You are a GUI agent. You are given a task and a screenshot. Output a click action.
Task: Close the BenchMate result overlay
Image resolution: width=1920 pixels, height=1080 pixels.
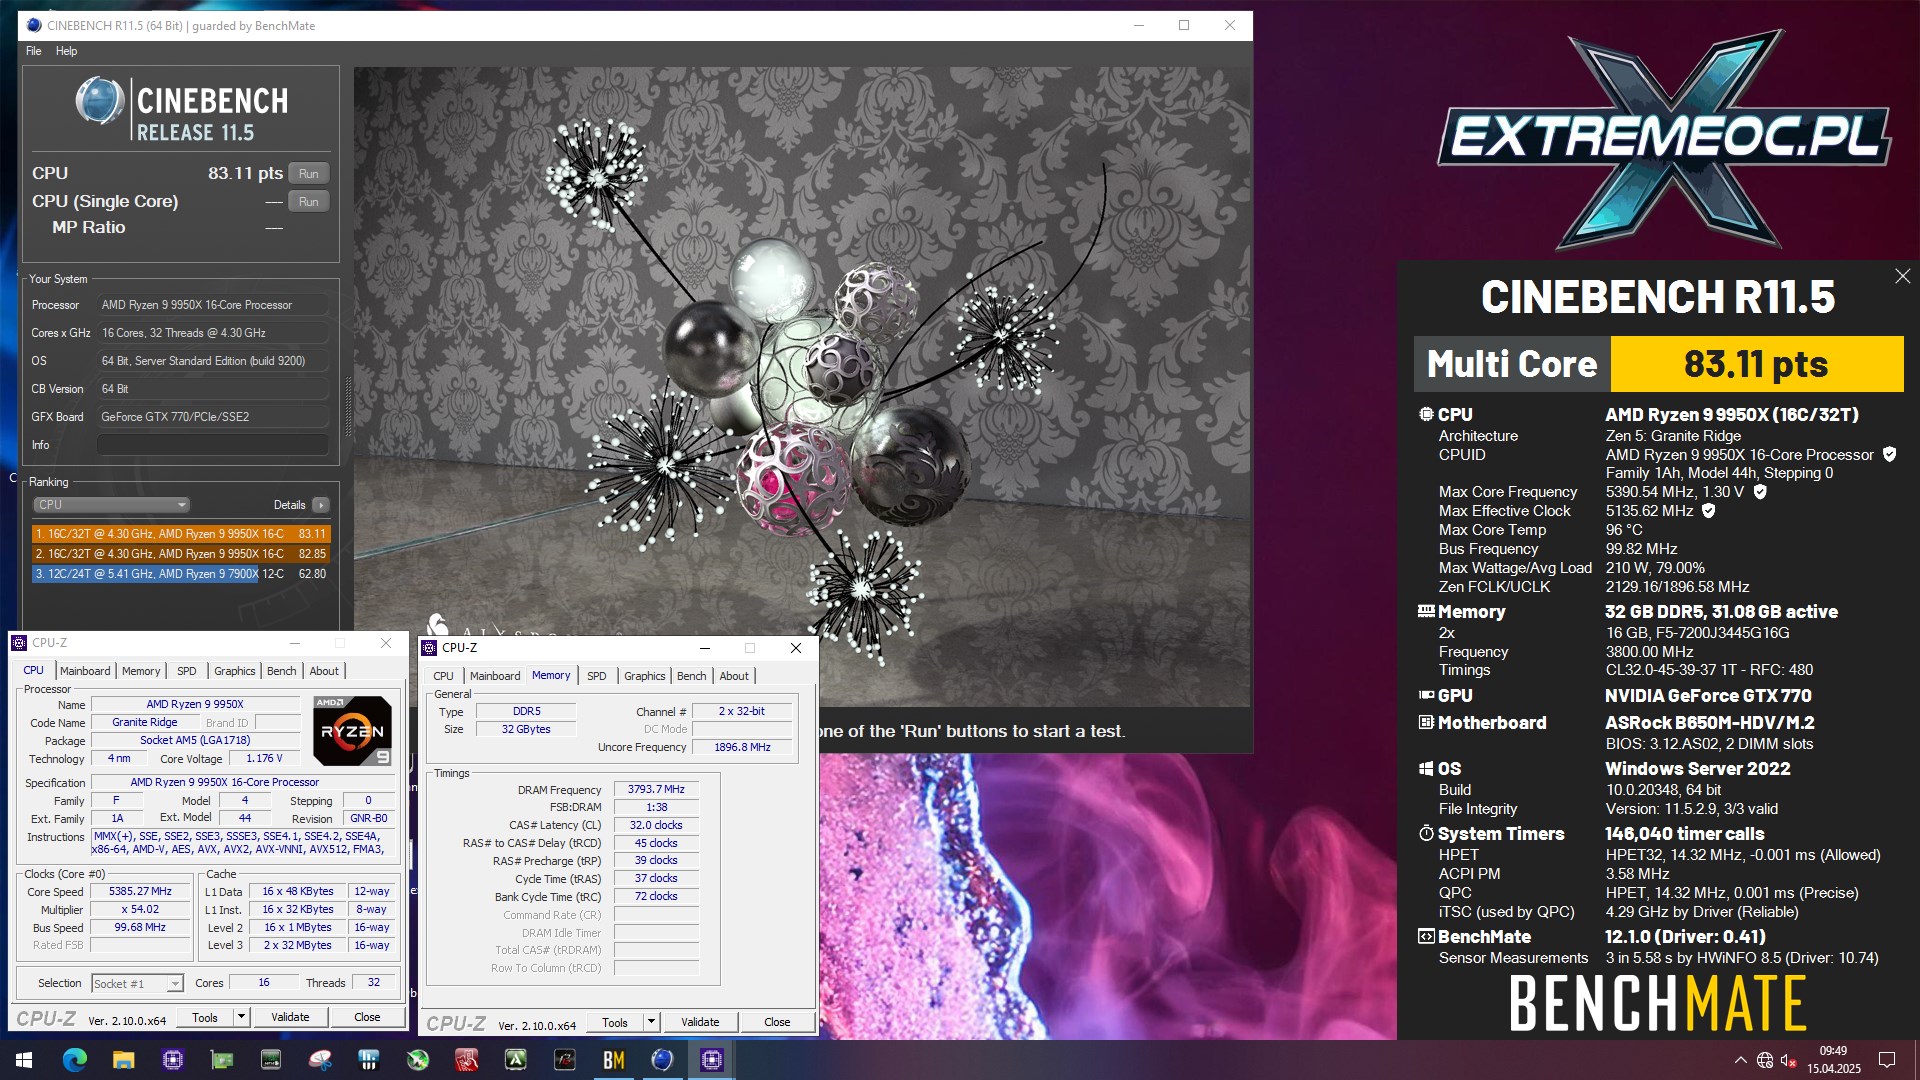click(1902, 276)
